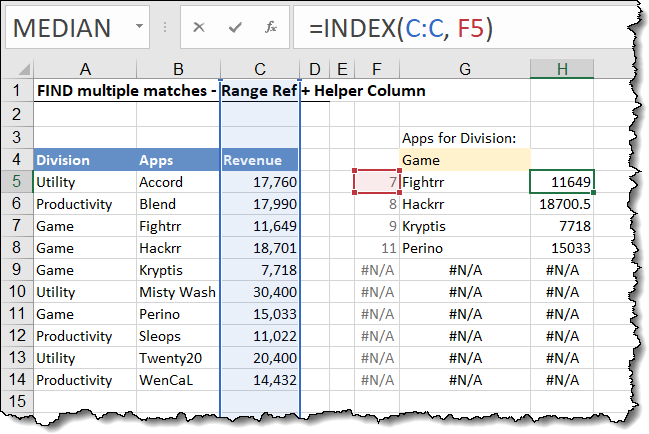This screenshot has width=649, height=434.
Task: Click cell F5 containing 7
Action: click(x=377, y=182)
